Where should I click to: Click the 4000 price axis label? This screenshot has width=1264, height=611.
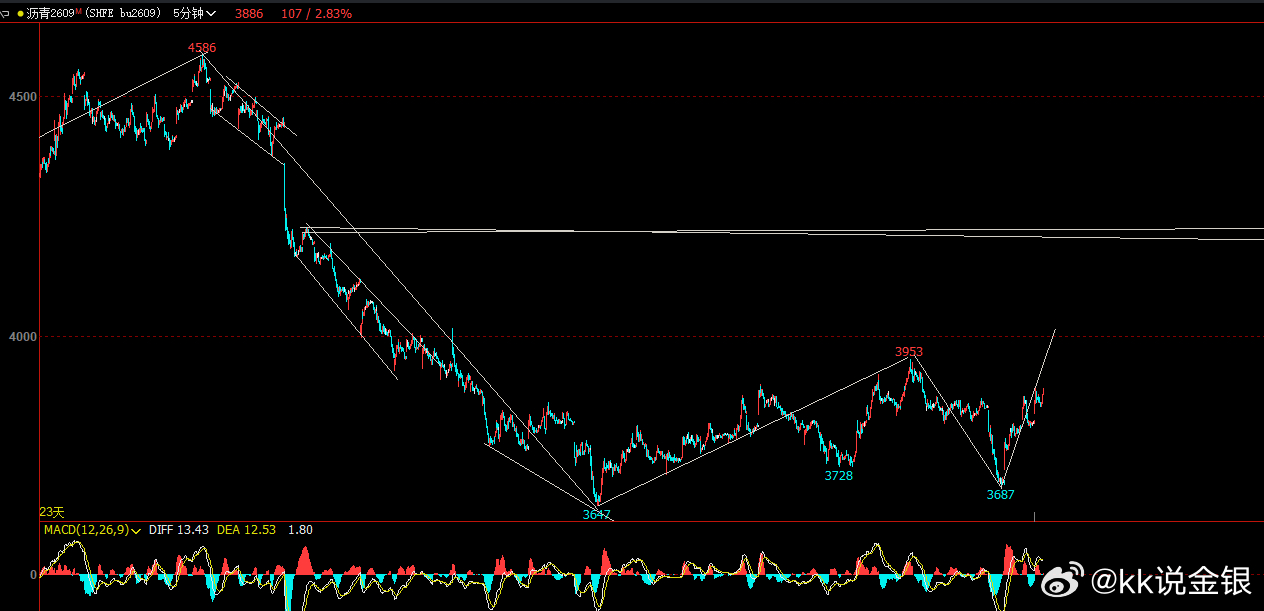point(24,337)
